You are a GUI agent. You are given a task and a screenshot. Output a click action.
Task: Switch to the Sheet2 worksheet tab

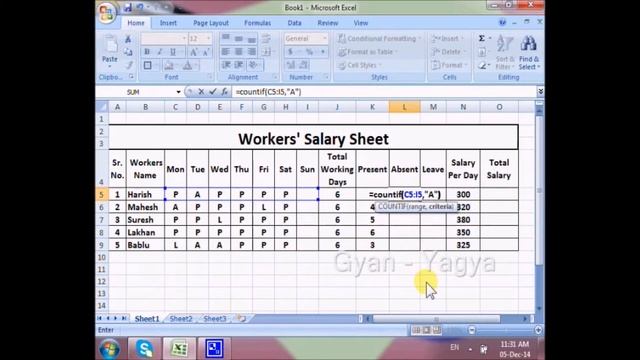(181, 318)
